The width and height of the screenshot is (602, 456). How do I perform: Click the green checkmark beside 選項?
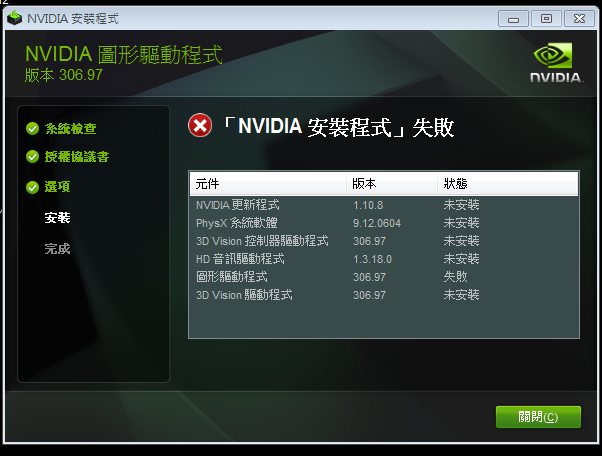click(x=33, y=187)
